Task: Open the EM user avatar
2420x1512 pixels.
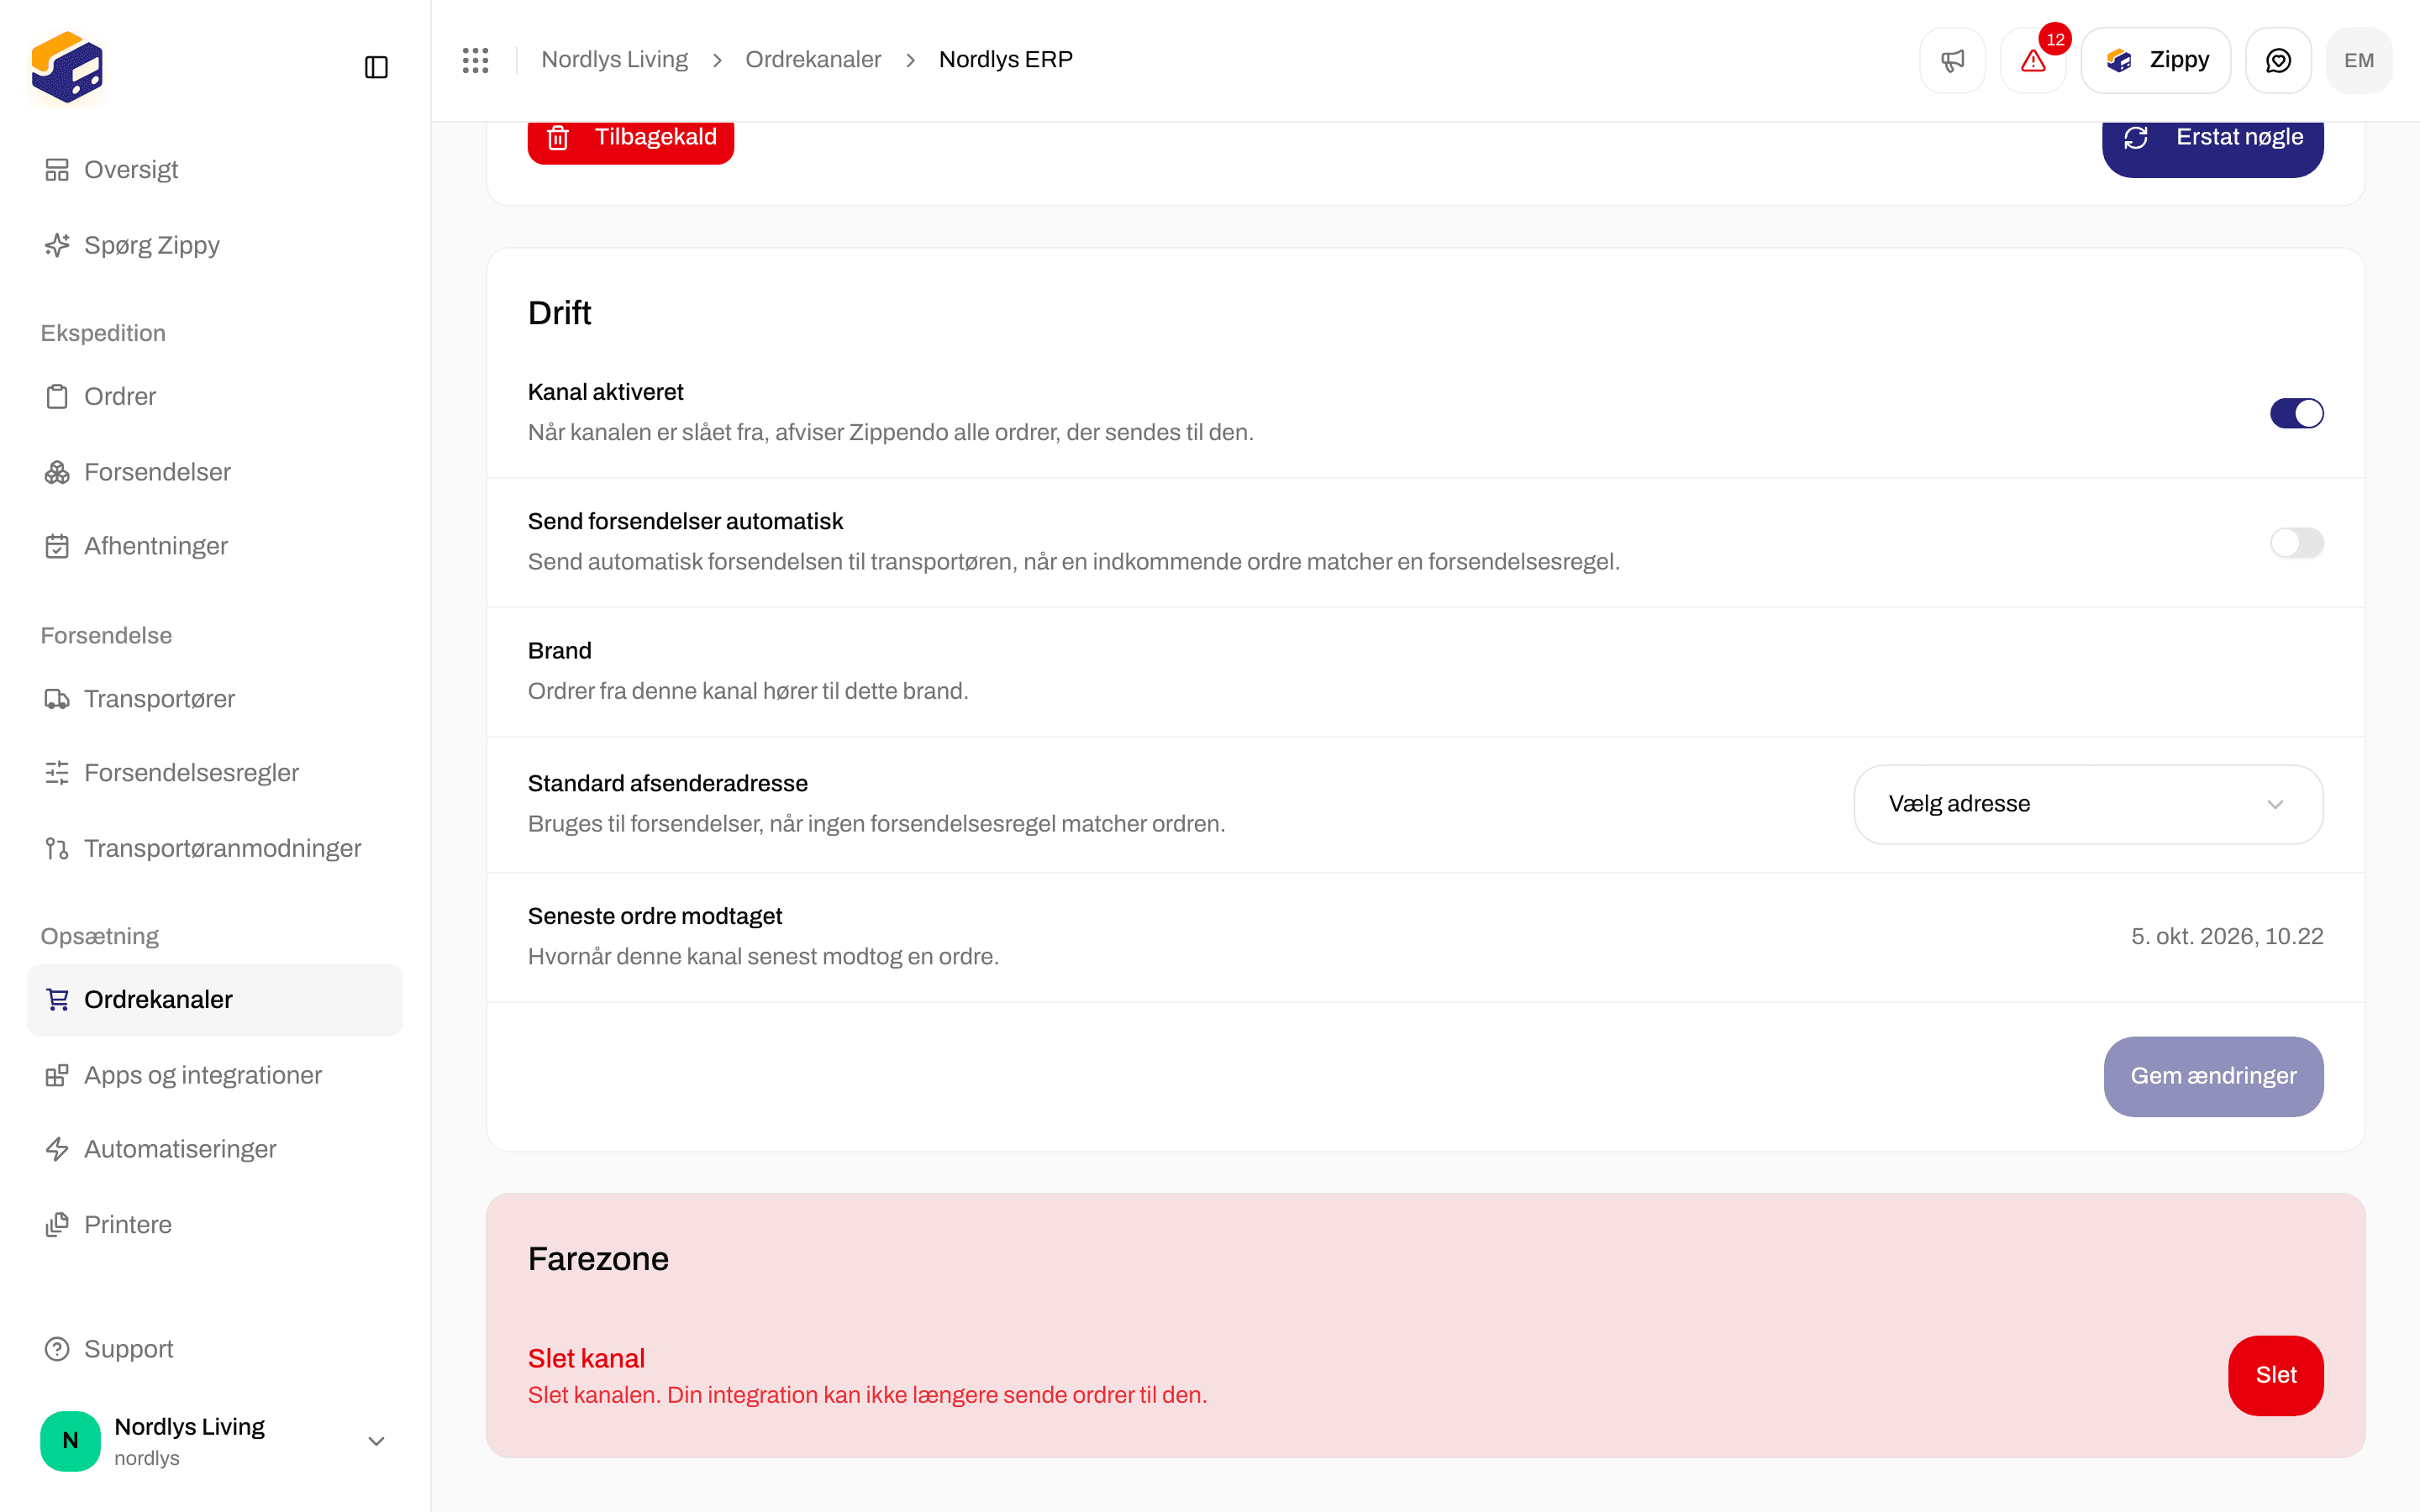Action: 2359,60
